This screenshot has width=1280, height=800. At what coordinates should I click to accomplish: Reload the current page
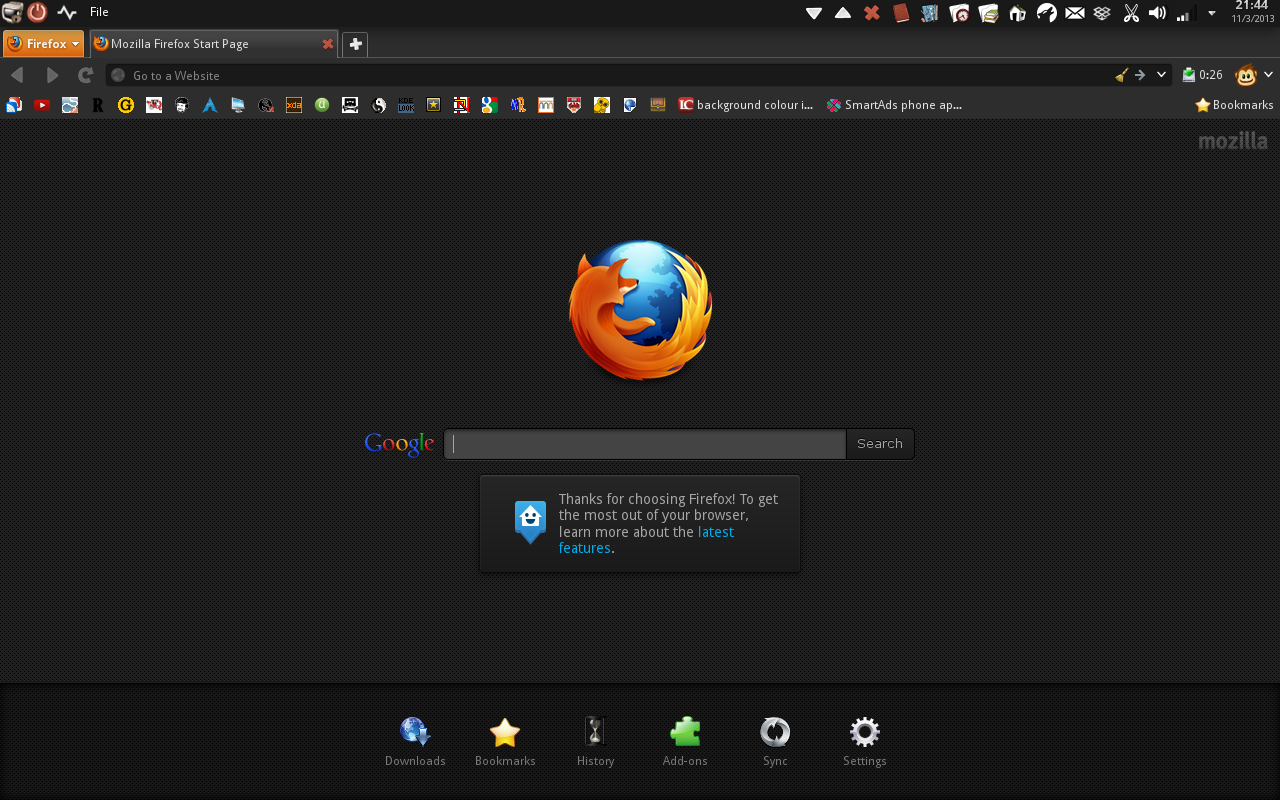[x=86, y=75]
